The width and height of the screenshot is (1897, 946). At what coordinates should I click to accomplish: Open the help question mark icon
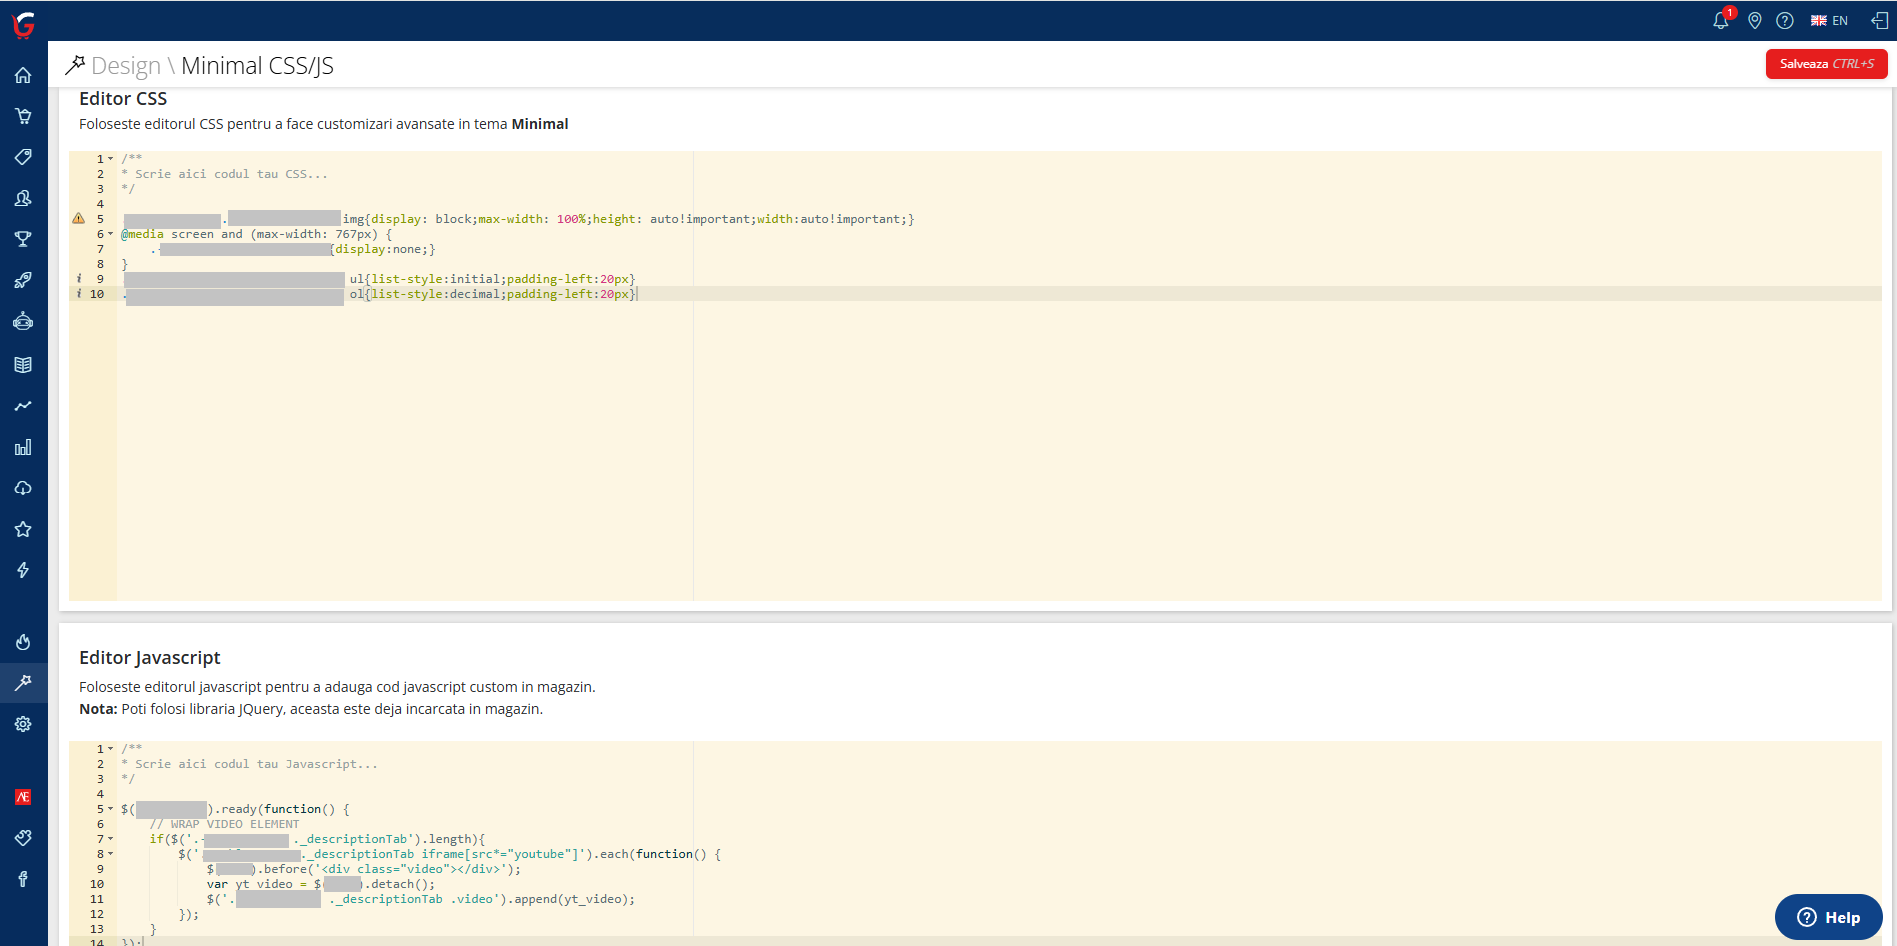pos(1785,21)
